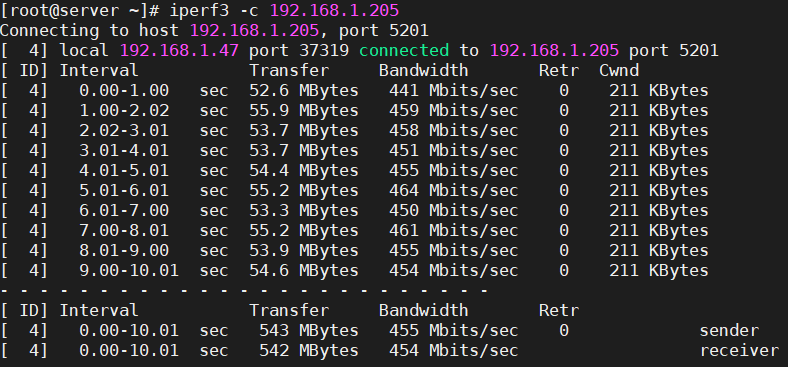Screen dimensions: 788x367
Task: Click the Cwnd column header
Action: tap(619, 70)
